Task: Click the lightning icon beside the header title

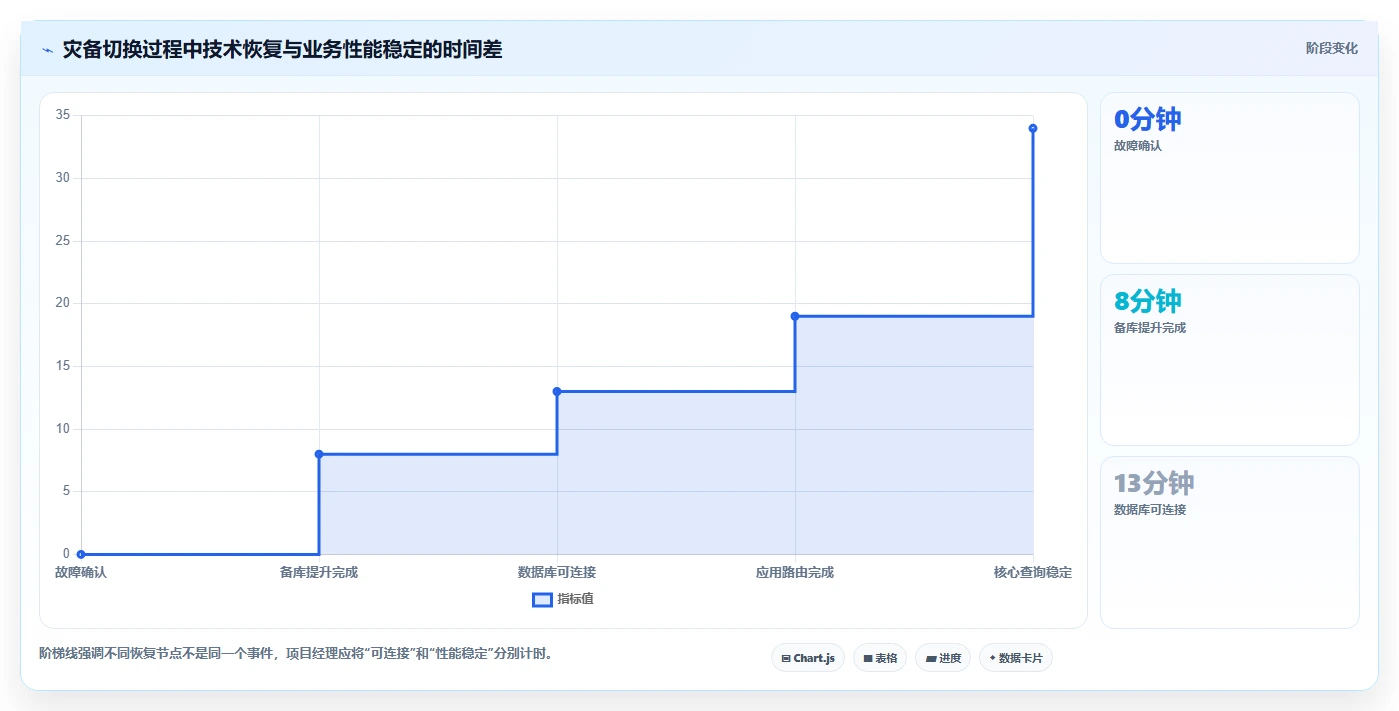Action: [x=47, y=50]
